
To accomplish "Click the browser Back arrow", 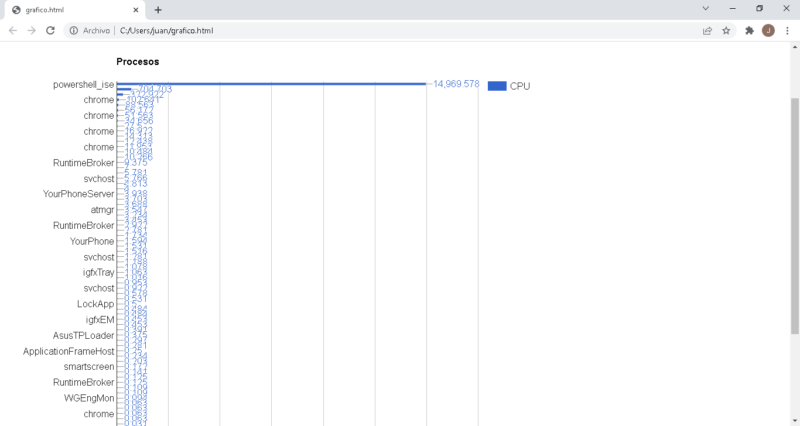I will click(x=13, y=30).
